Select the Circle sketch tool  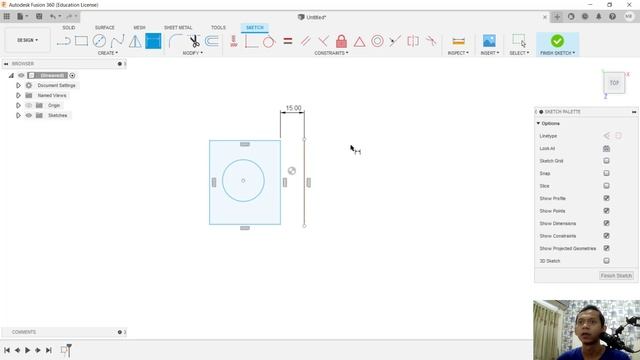(99, 41)
